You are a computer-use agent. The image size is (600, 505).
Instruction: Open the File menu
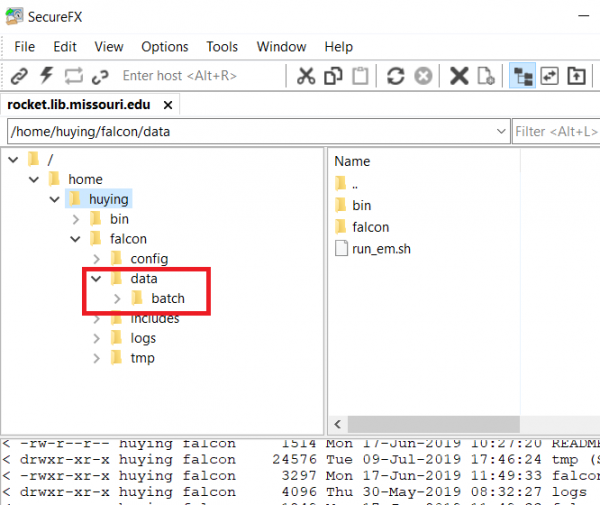[24, 47]
